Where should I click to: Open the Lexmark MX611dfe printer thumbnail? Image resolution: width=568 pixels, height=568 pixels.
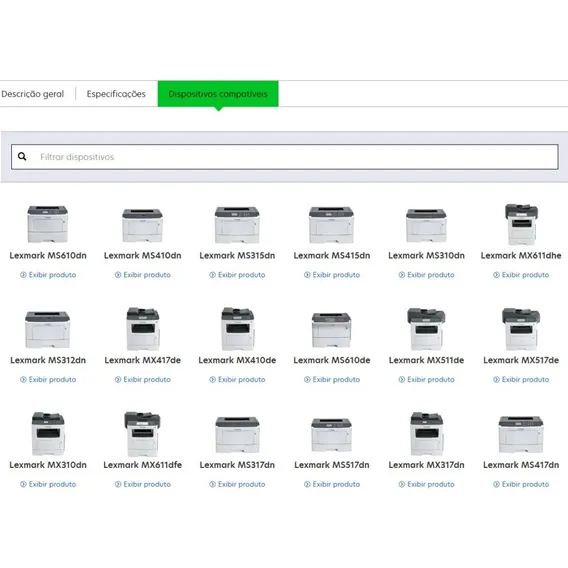coord(142,434)
